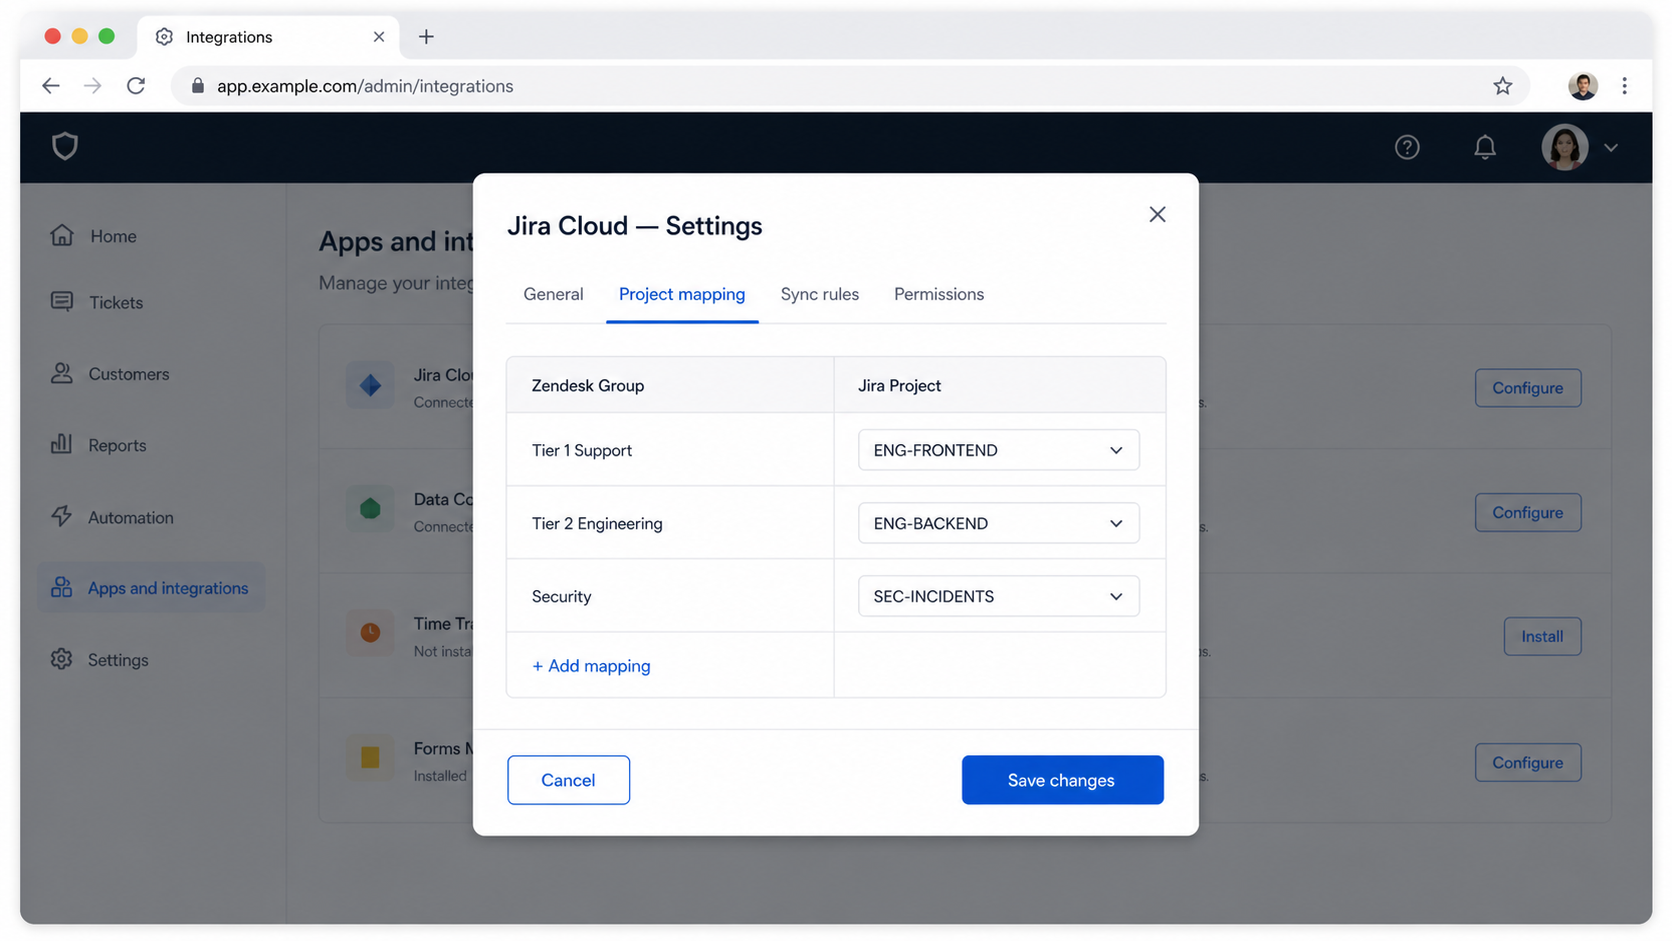Click the shield logo in header
This screenshot has width=1672, height=941.
pyautogui.click(x=65, y=146)
